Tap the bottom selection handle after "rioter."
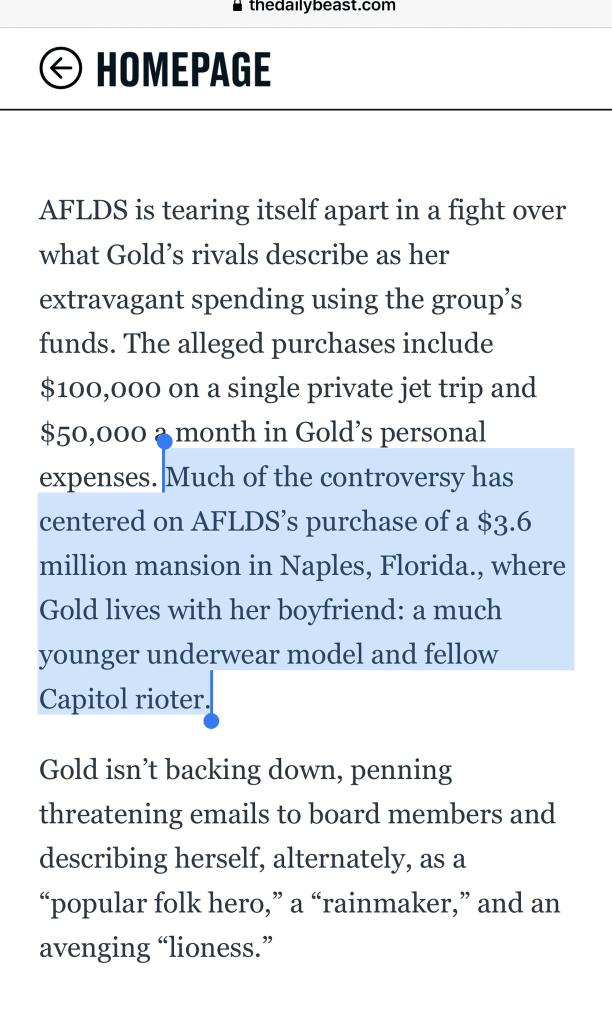Screen dimensions: 612x1024 click(x=211, y=719)
